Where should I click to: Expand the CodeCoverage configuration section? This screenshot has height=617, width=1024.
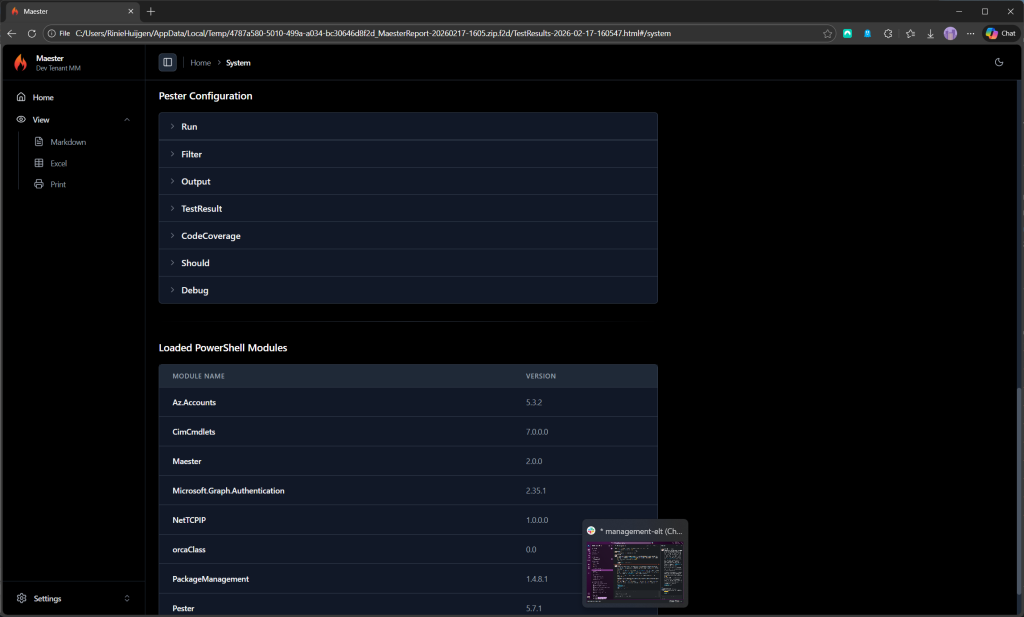[408, 236]
